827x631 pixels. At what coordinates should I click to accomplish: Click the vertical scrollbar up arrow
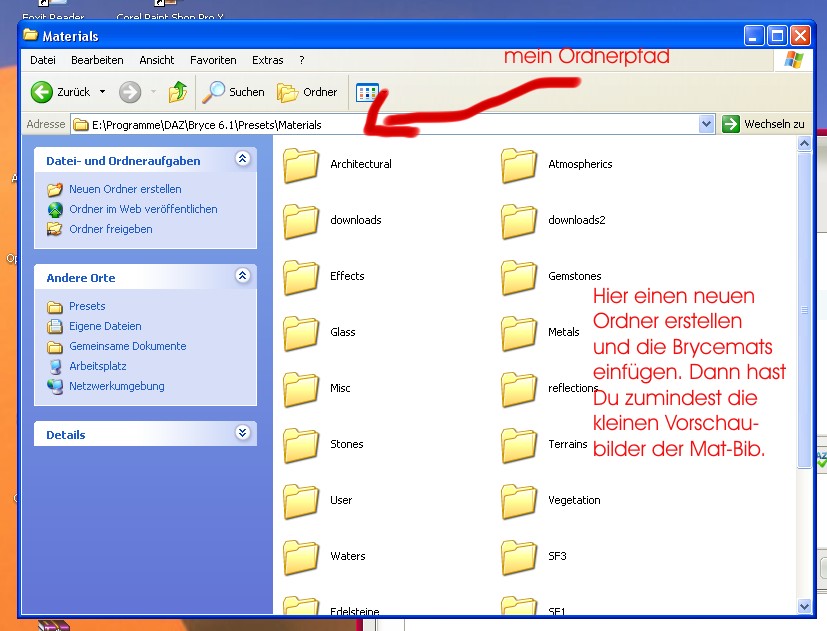tap(804, 144)
